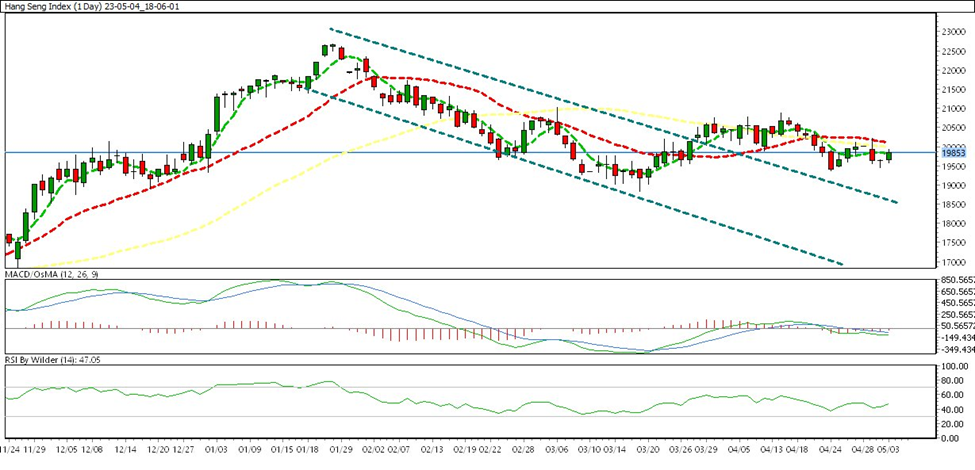Screen dimensions: 975x470
Task: Click the 03/26 date label
Action: (683, 448)
